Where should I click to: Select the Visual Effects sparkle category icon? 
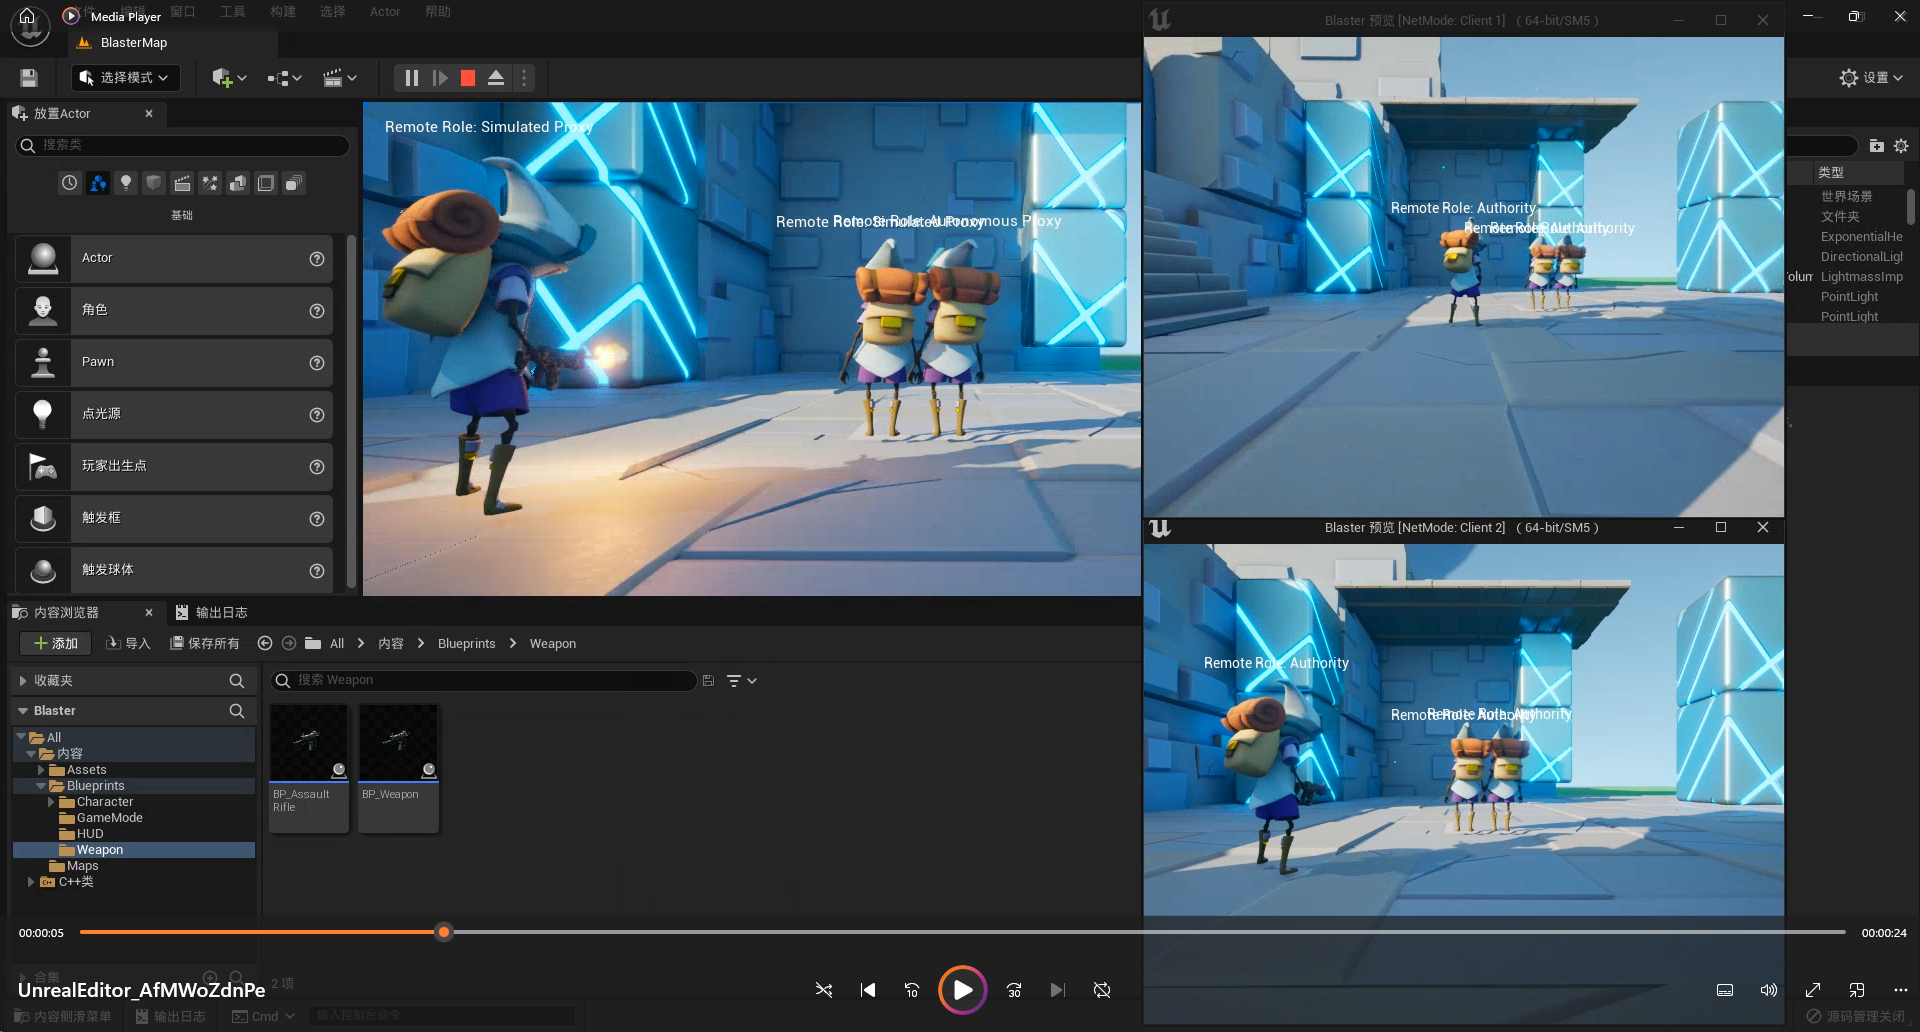click(210, 183)
